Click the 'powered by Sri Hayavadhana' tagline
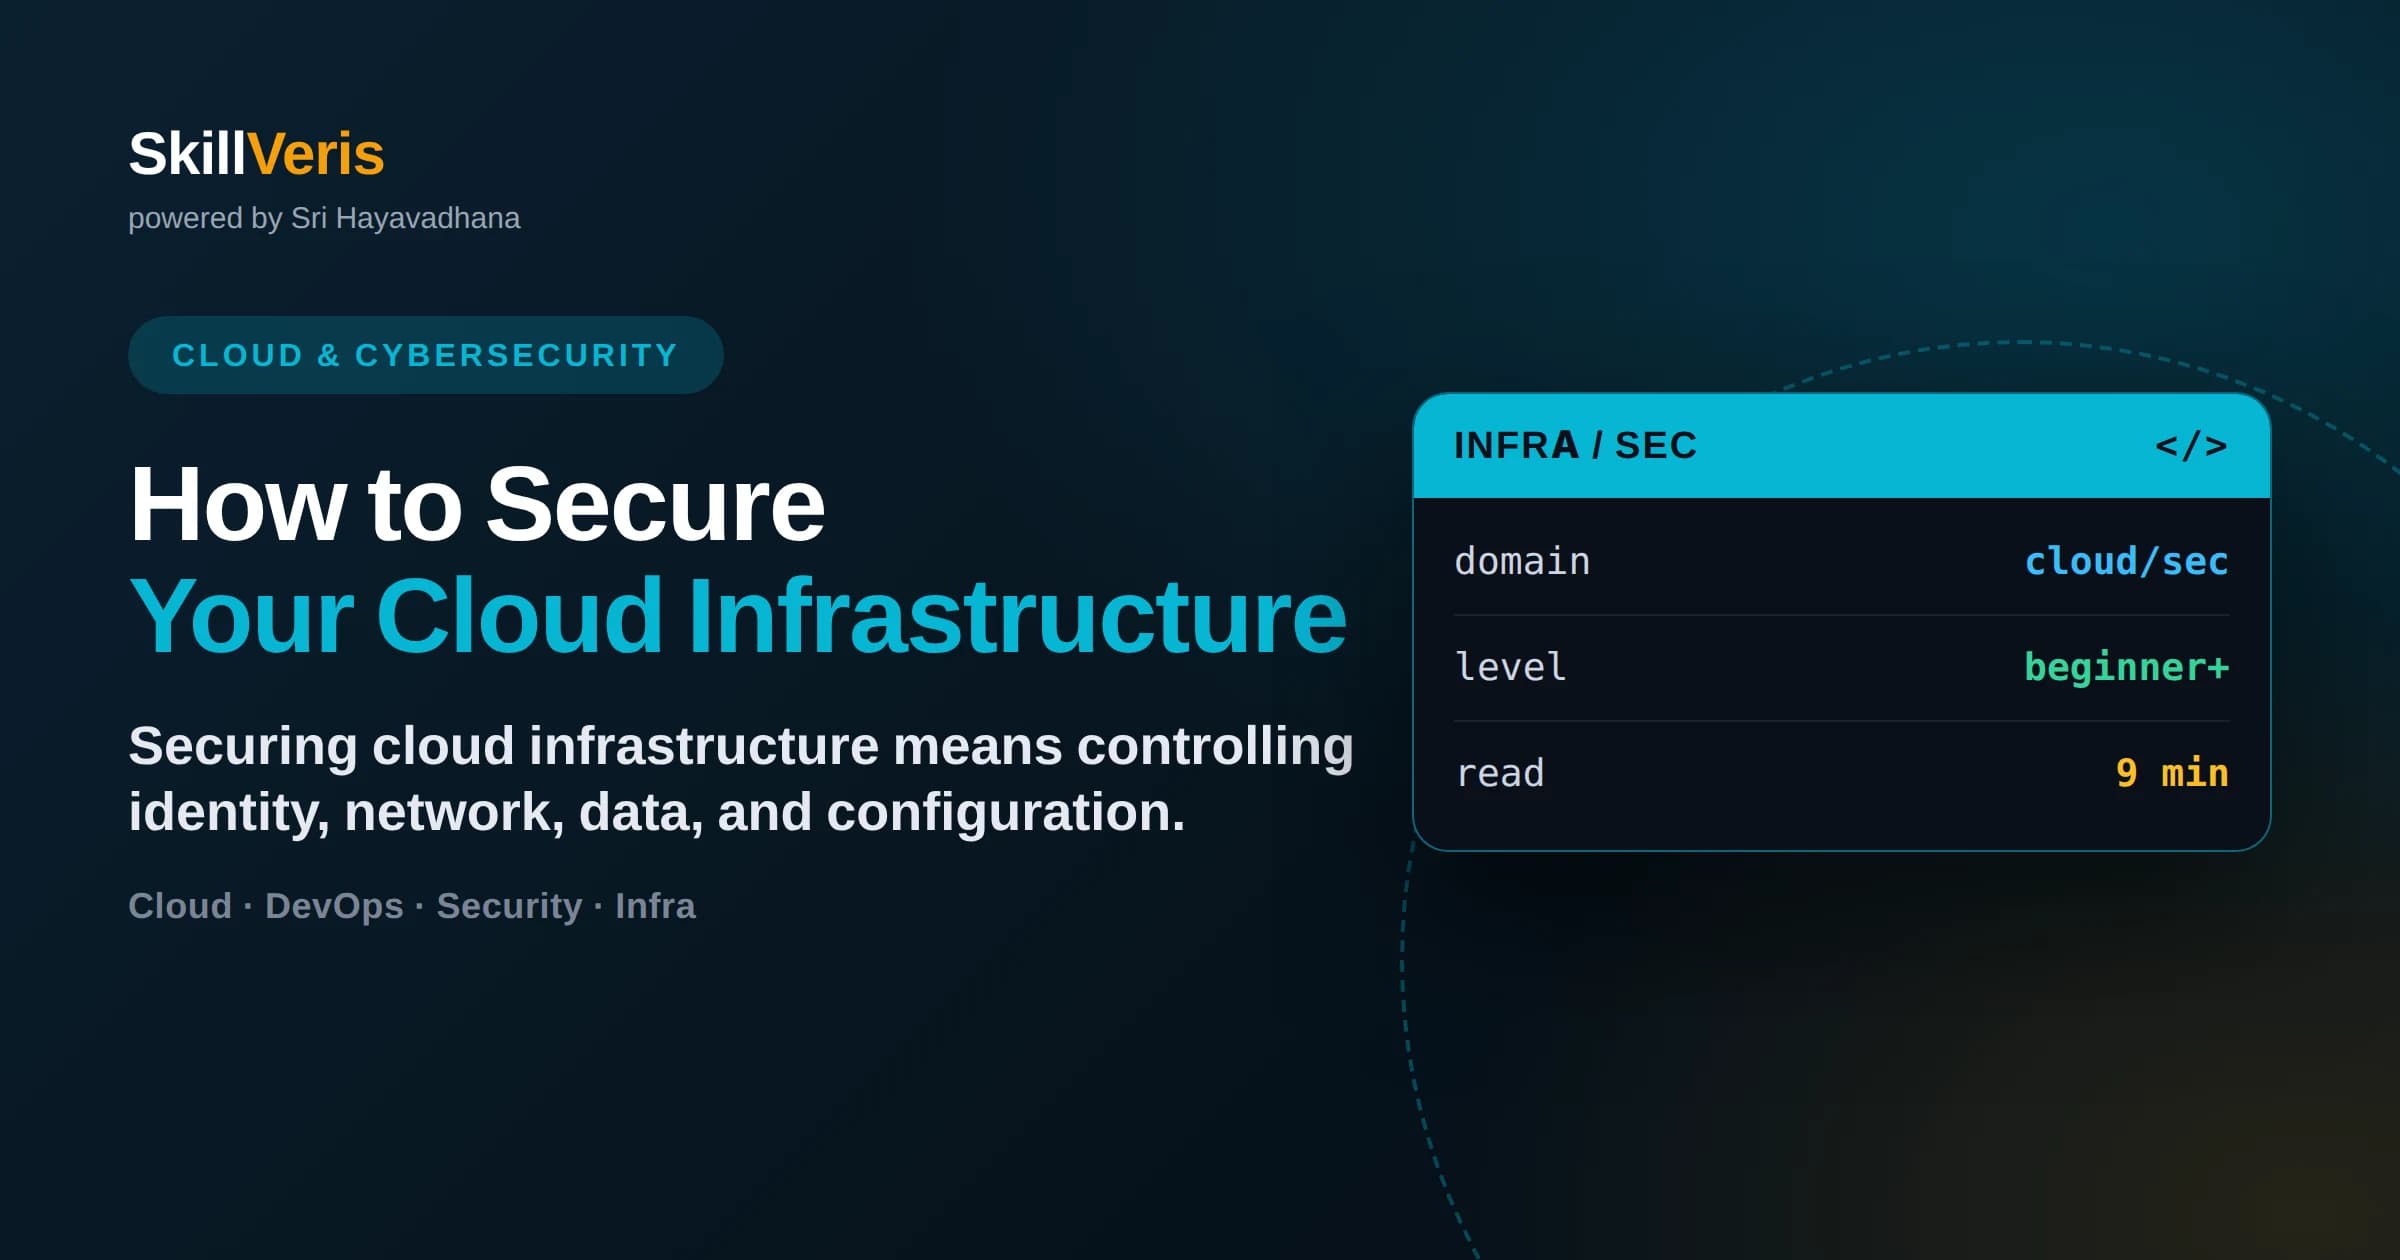The width and height of the screenshot is (2400, 1260). (324, 218)
